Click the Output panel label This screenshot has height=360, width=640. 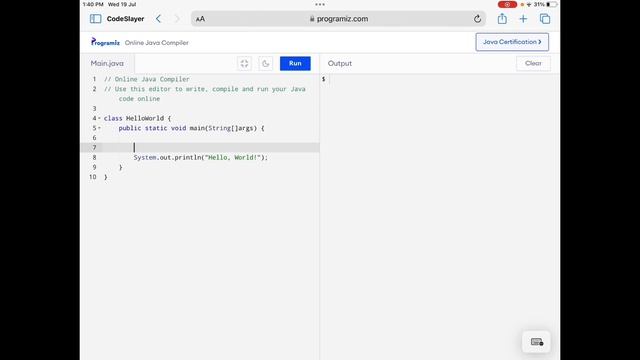340,63
